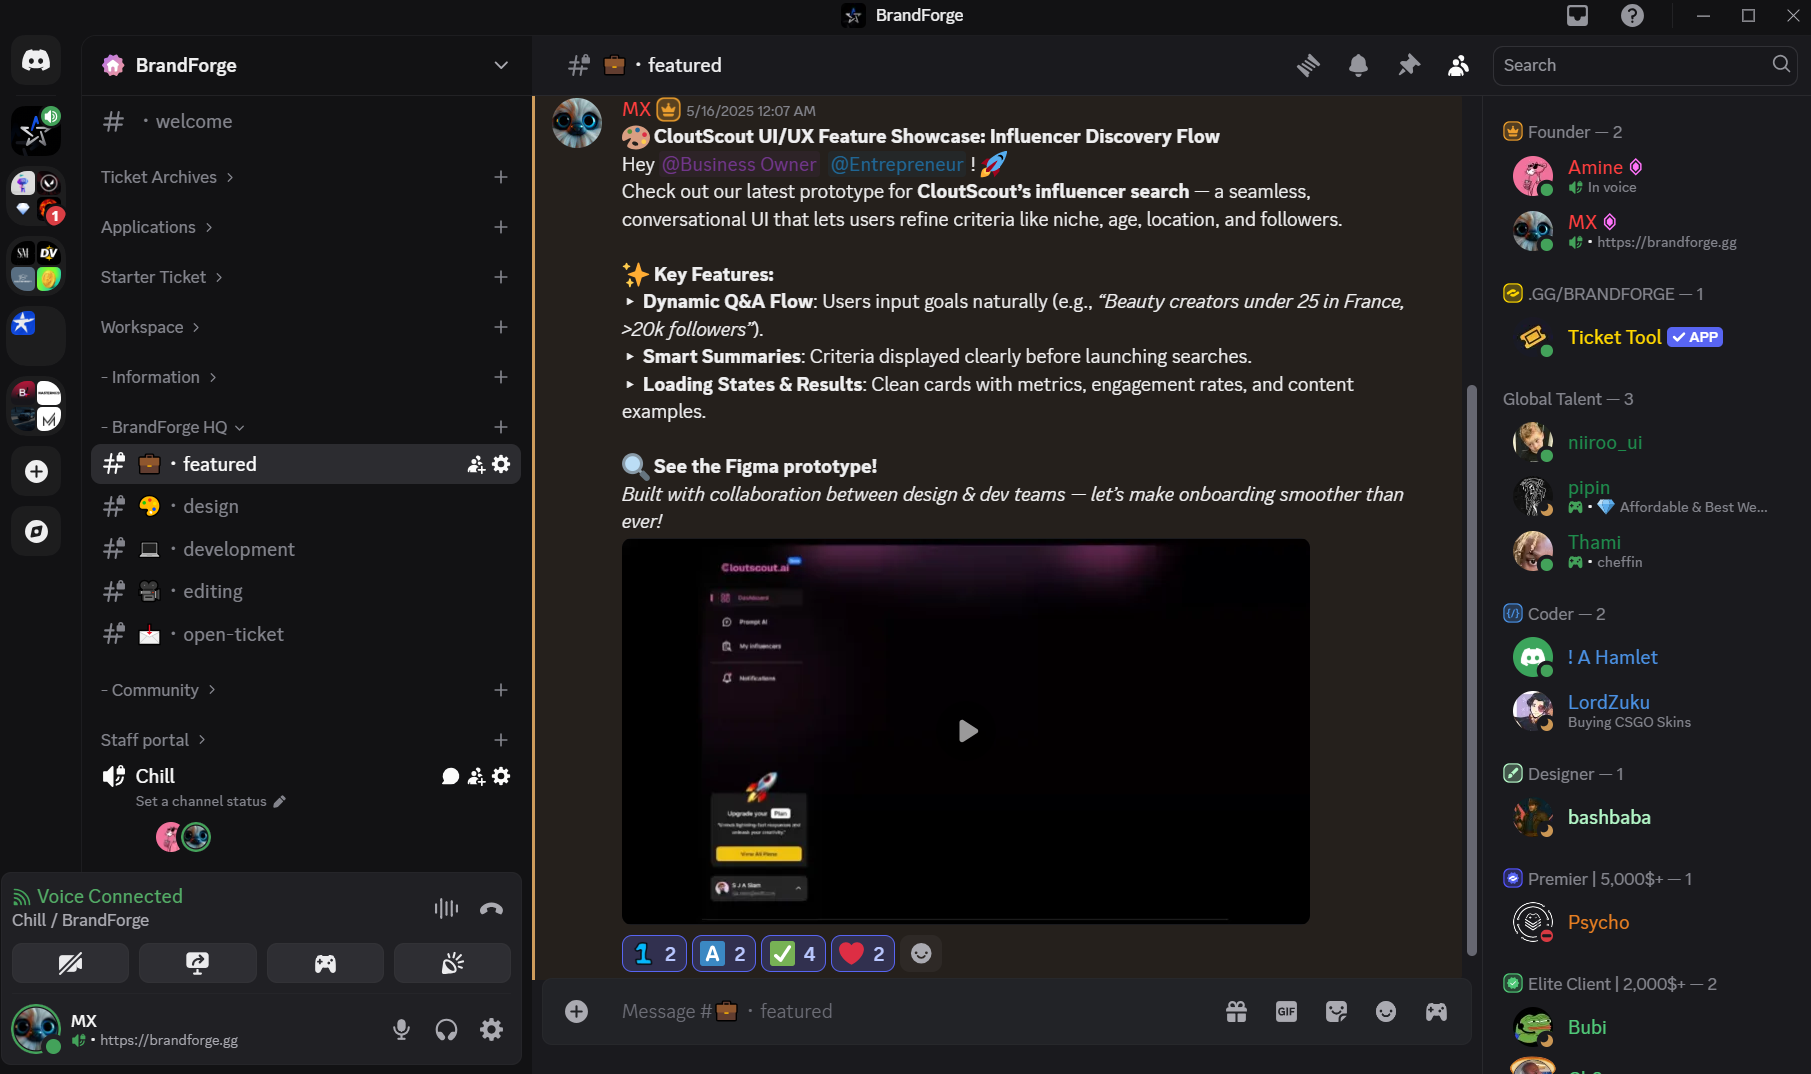
Task: Open the Threads icon in channel header
Action: pyautogui.click(x=1308, y=65)
